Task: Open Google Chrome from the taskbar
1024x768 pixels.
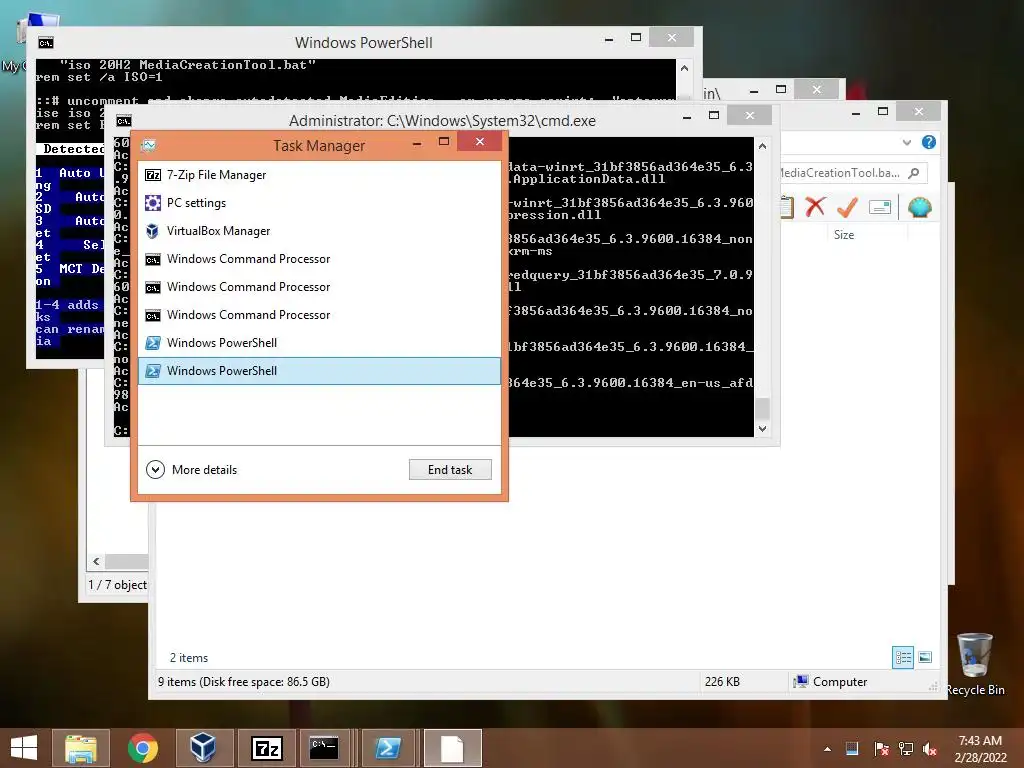Action: pos(142,748)
